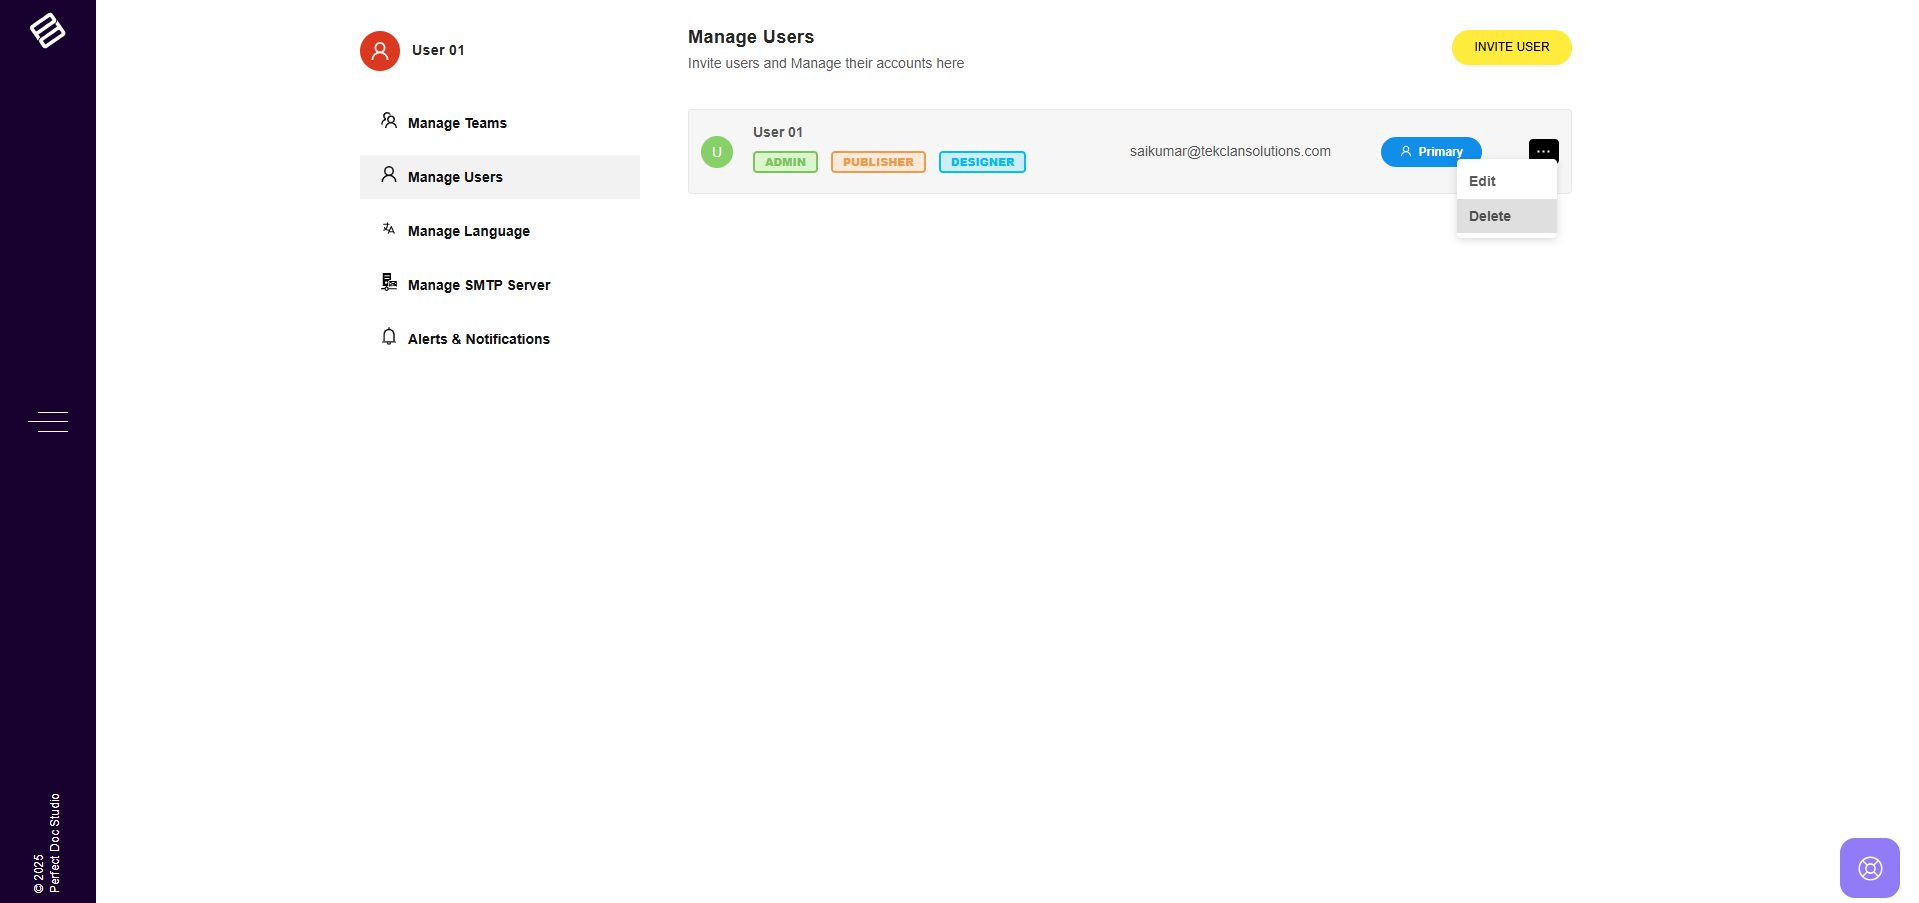This screenshot has width=1919, height=903.
Task: Go to Manage Teams page
Action: point(457,123)
